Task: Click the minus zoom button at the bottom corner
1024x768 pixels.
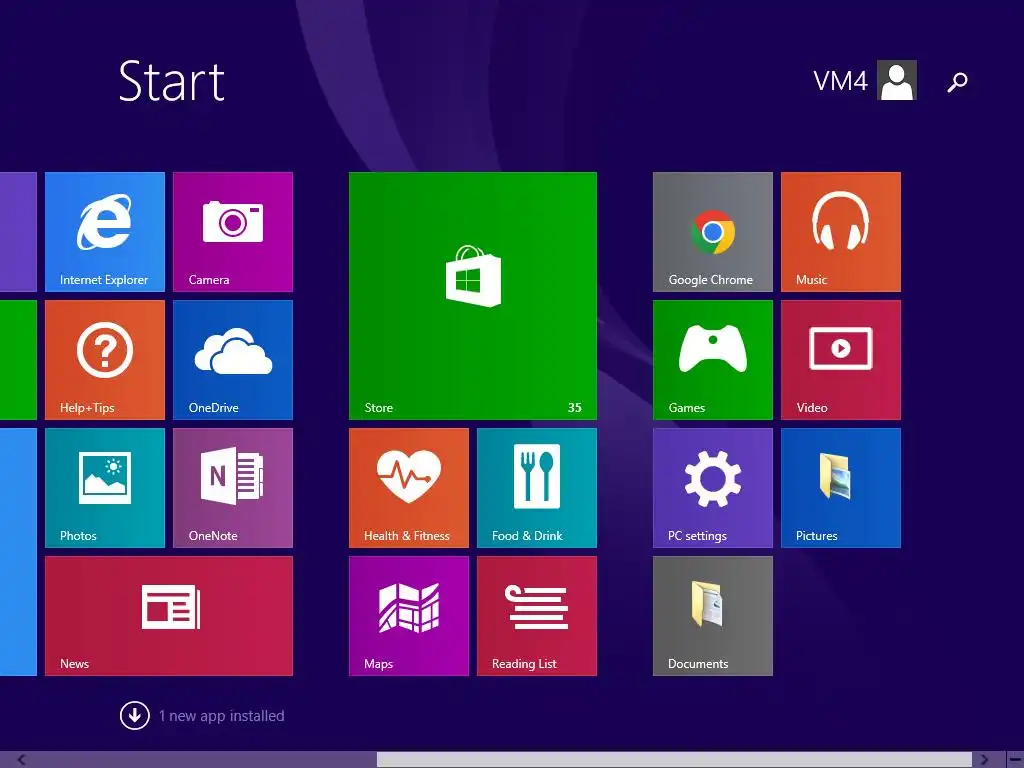Action: [1014, 760]
